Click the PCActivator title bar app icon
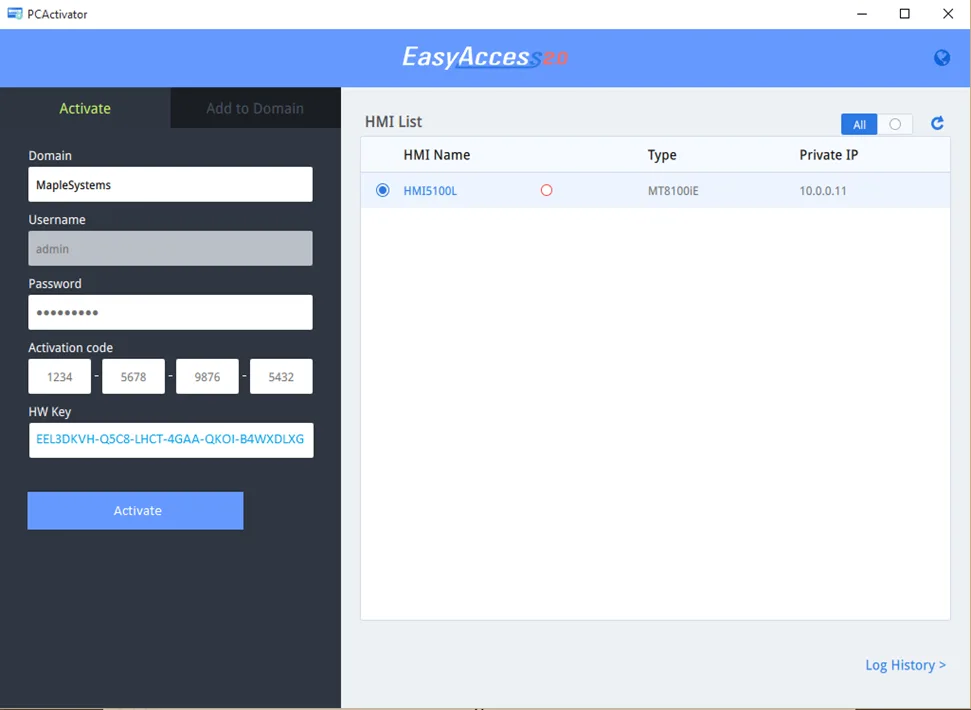The height and width of the screenshot is (710, 971). pyautogui.click(x=14, y=13)
